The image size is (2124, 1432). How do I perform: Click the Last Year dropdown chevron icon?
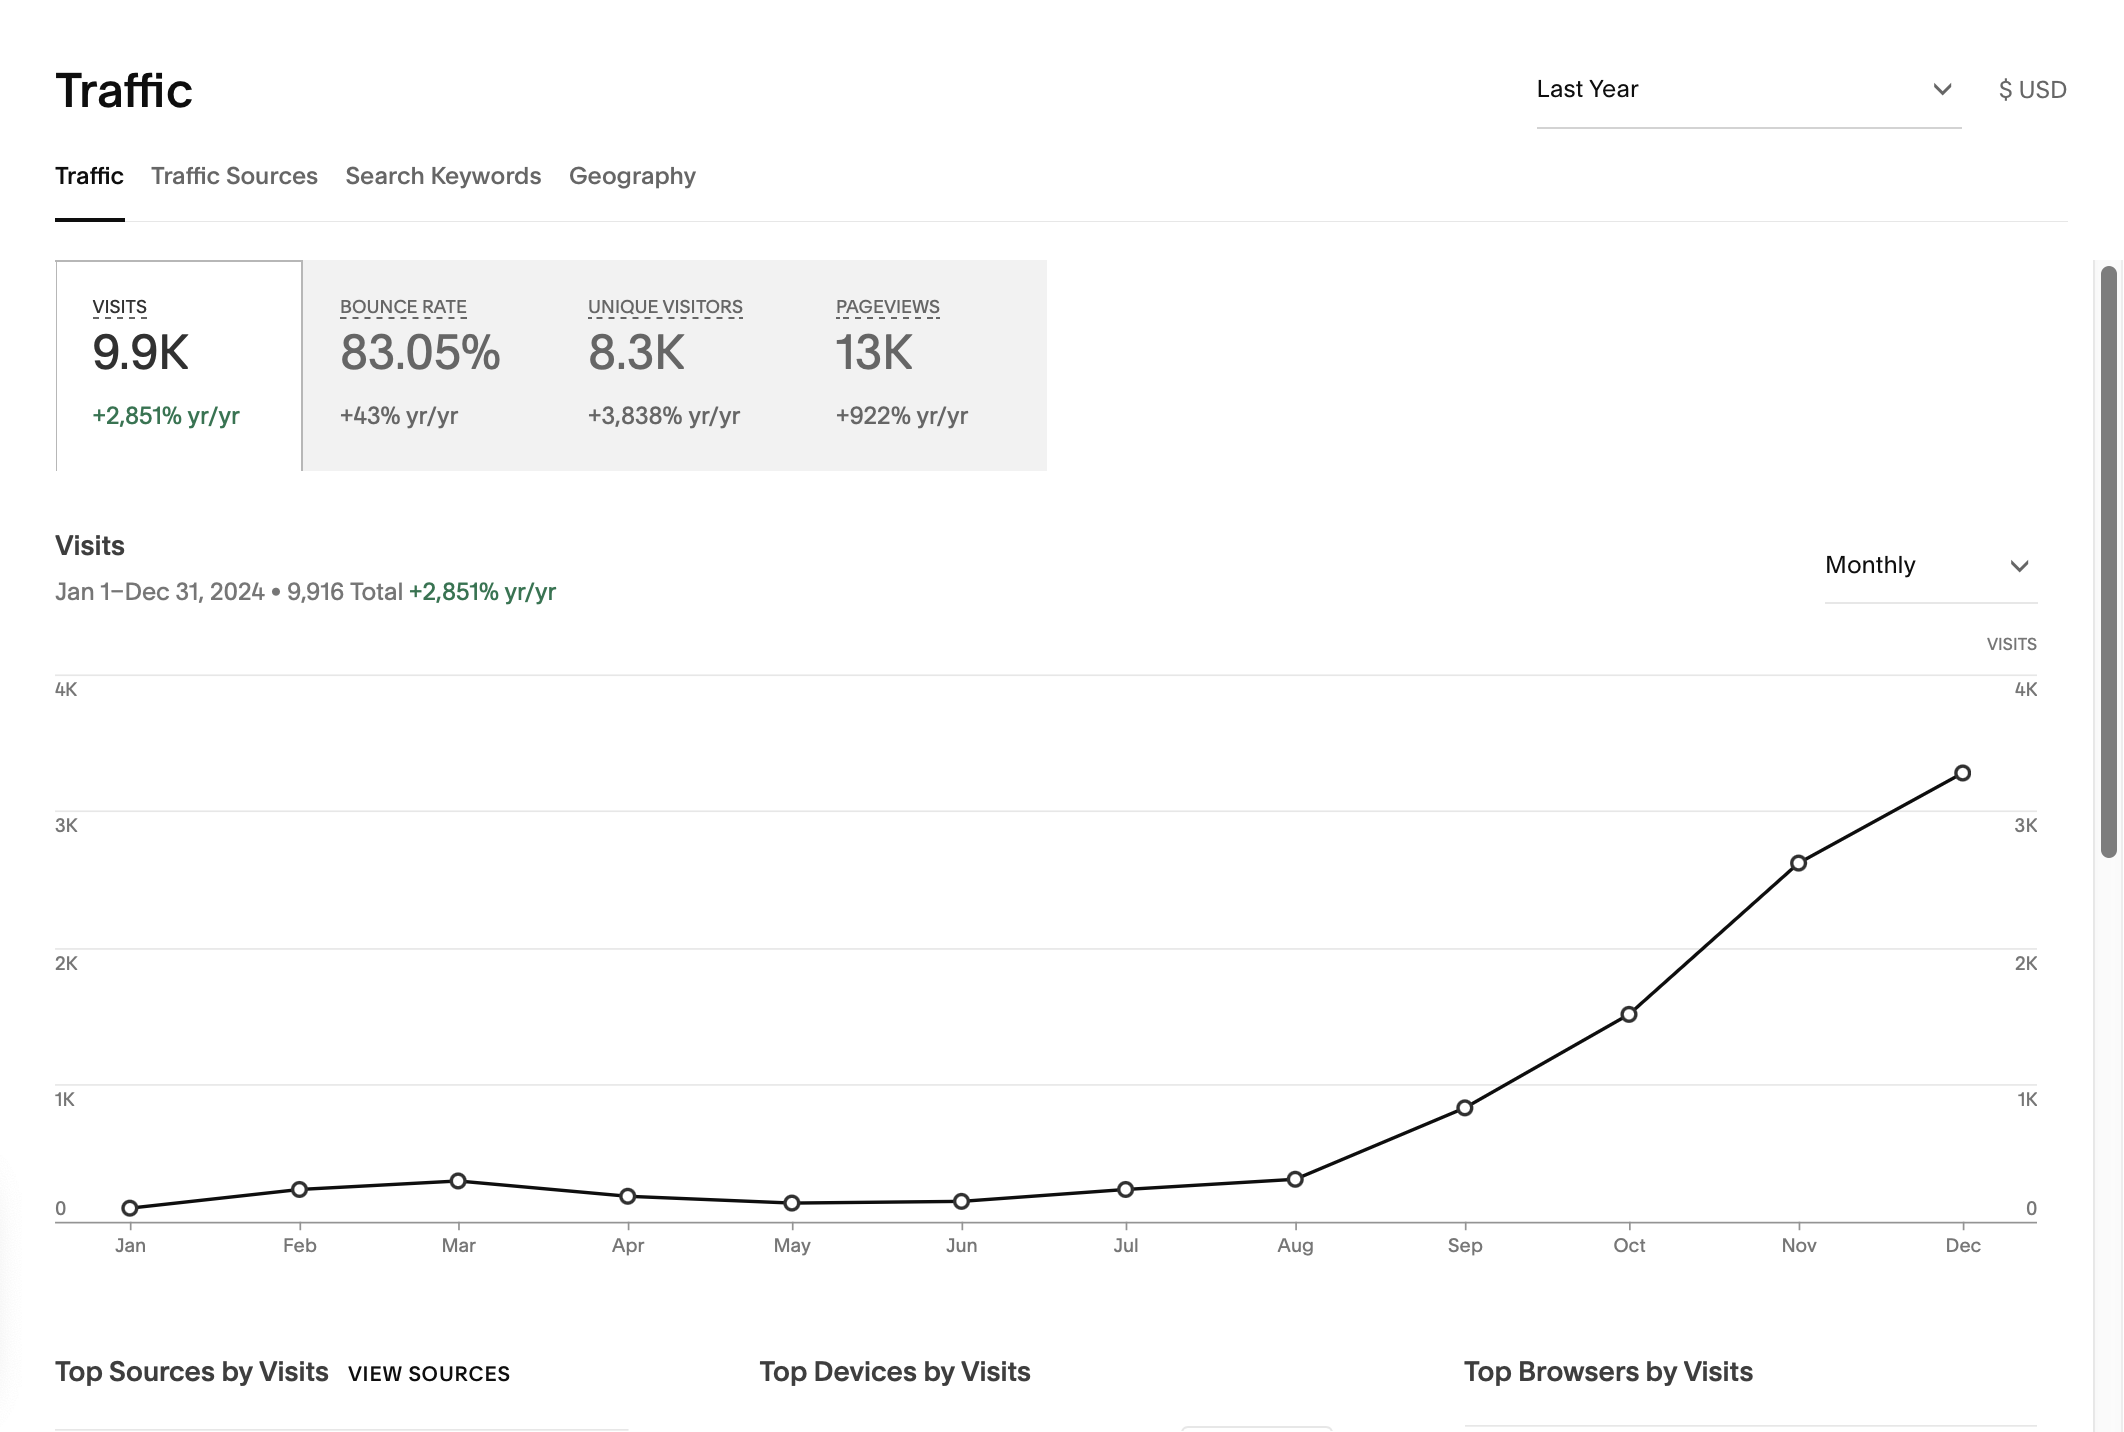(1942, 90)
